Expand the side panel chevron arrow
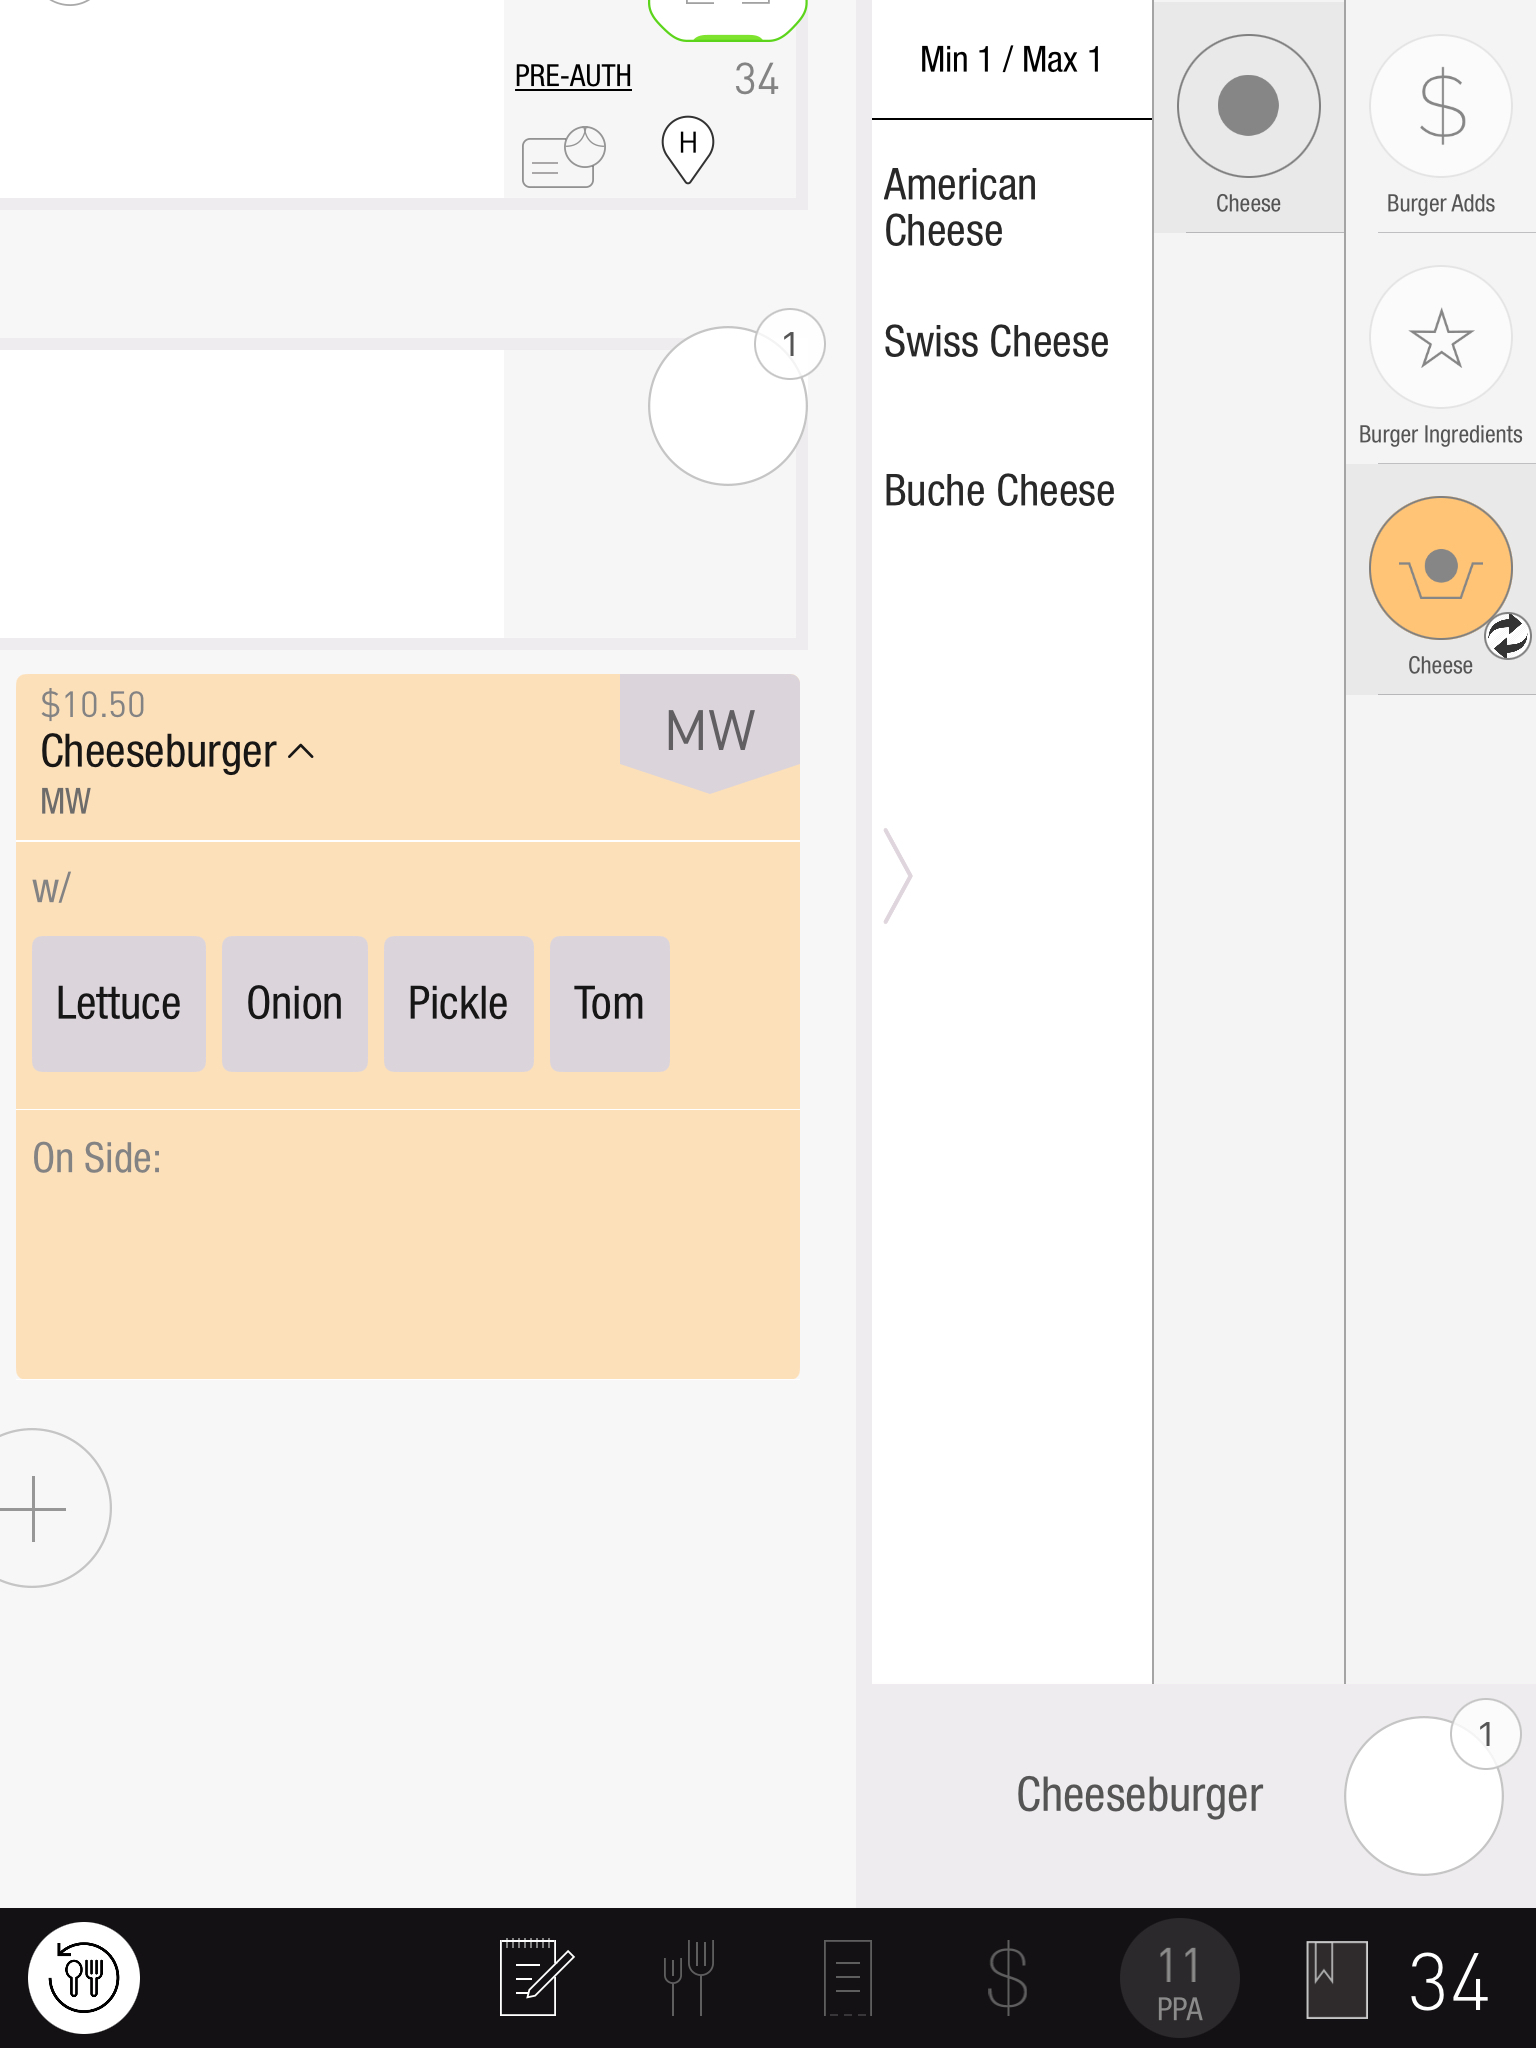 [x=897, y=875]
